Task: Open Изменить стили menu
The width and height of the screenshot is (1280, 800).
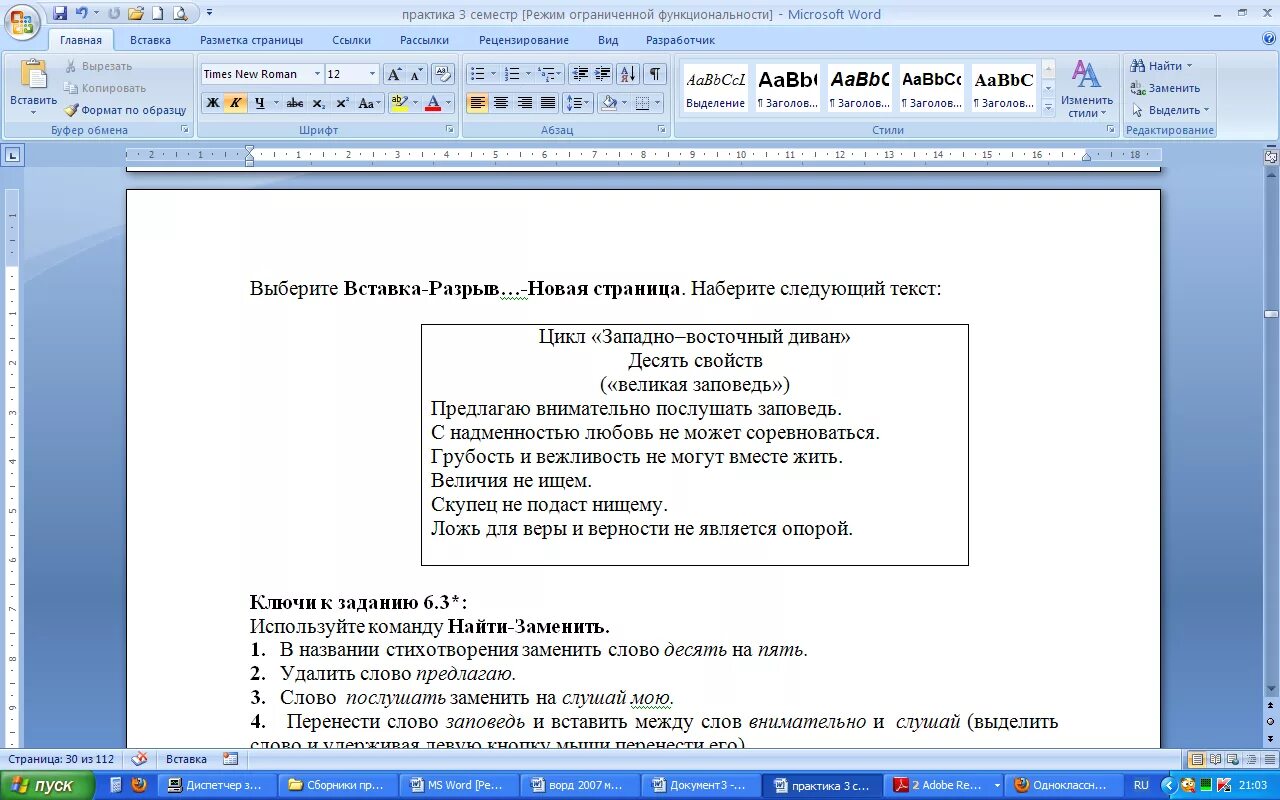Action: [1087, 89]
